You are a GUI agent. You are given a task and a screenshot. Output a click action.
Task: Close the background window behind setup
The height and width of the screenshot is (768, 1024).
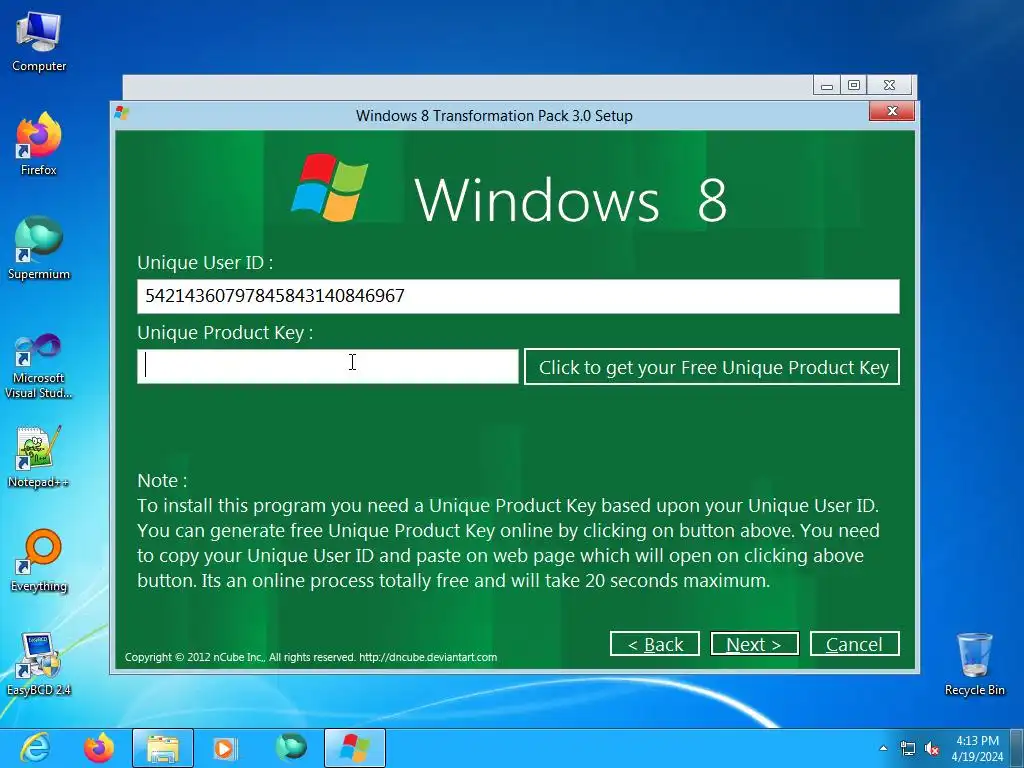(889, 86)
